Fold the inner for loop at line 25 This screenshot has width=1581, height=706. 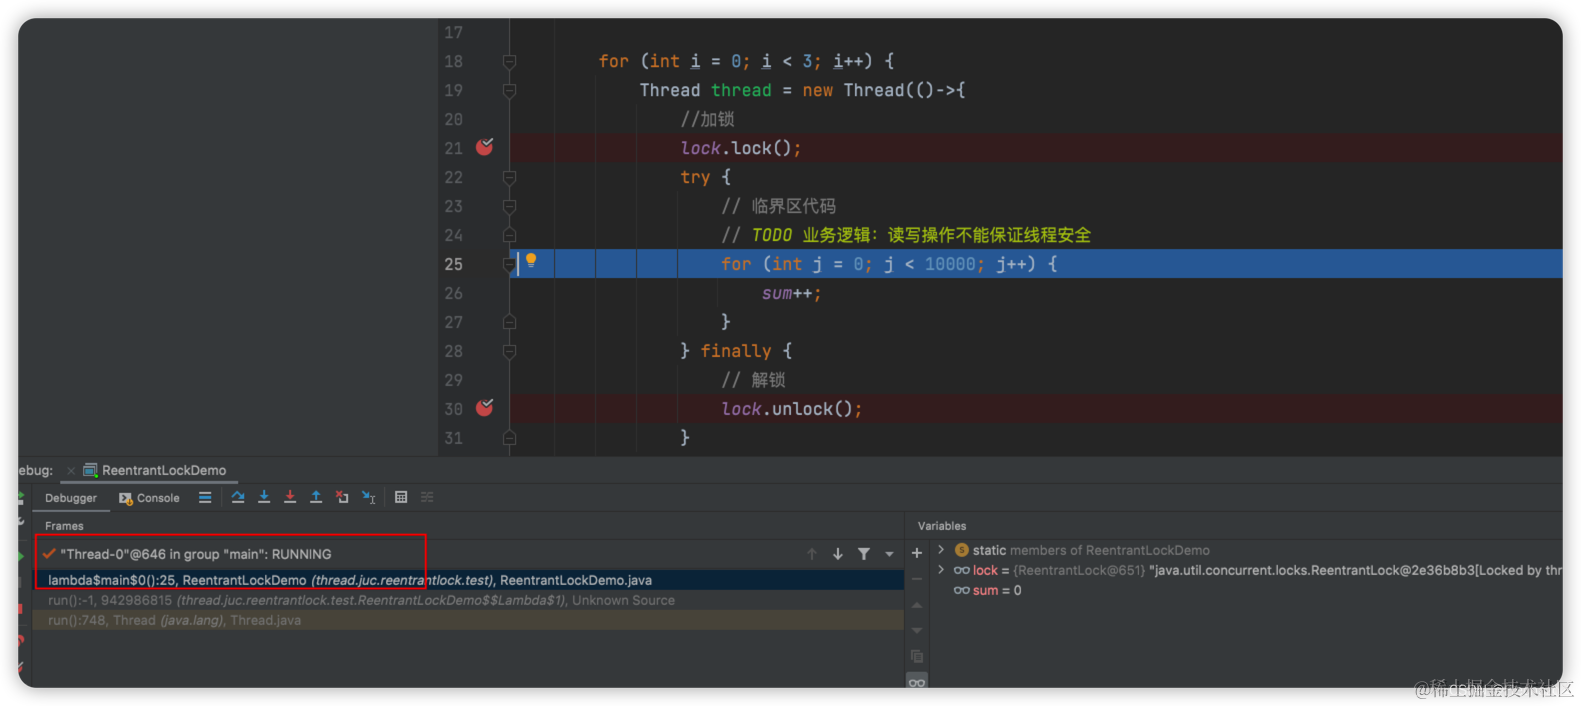click(509, 264)
